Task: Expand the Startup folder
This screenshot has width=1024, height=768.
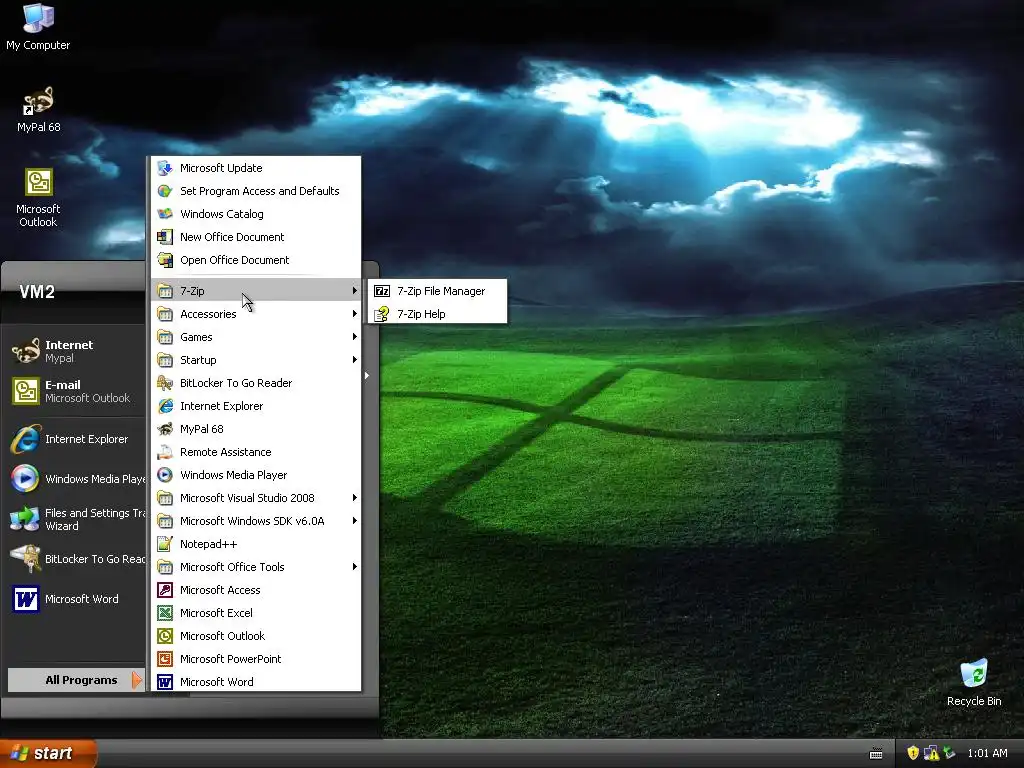Action: coord(256,360)
